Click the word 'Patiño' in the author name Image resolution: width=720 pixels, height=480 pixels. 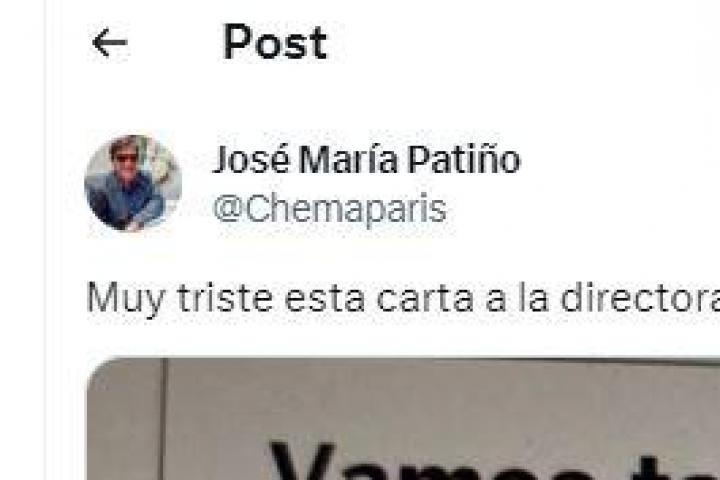[x=464, y=159]
